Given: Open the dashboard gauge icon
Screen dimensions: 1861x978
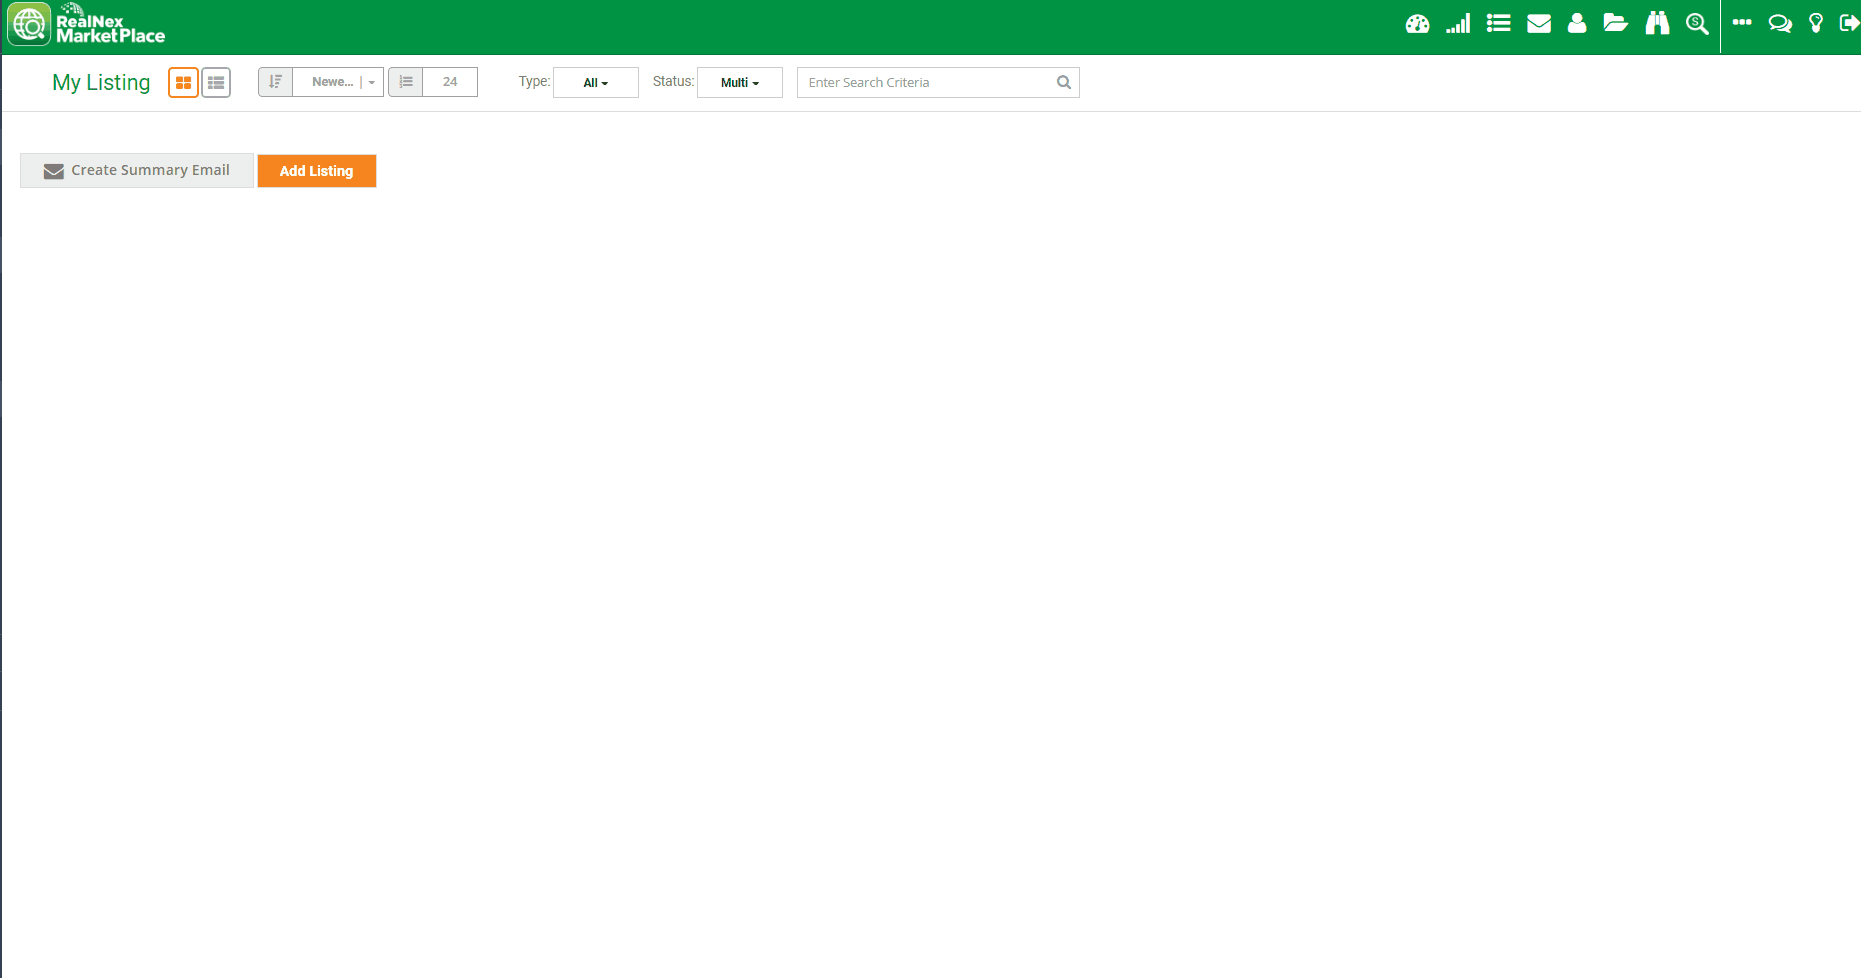Looking at the screenshot, I should (1417, 24).
